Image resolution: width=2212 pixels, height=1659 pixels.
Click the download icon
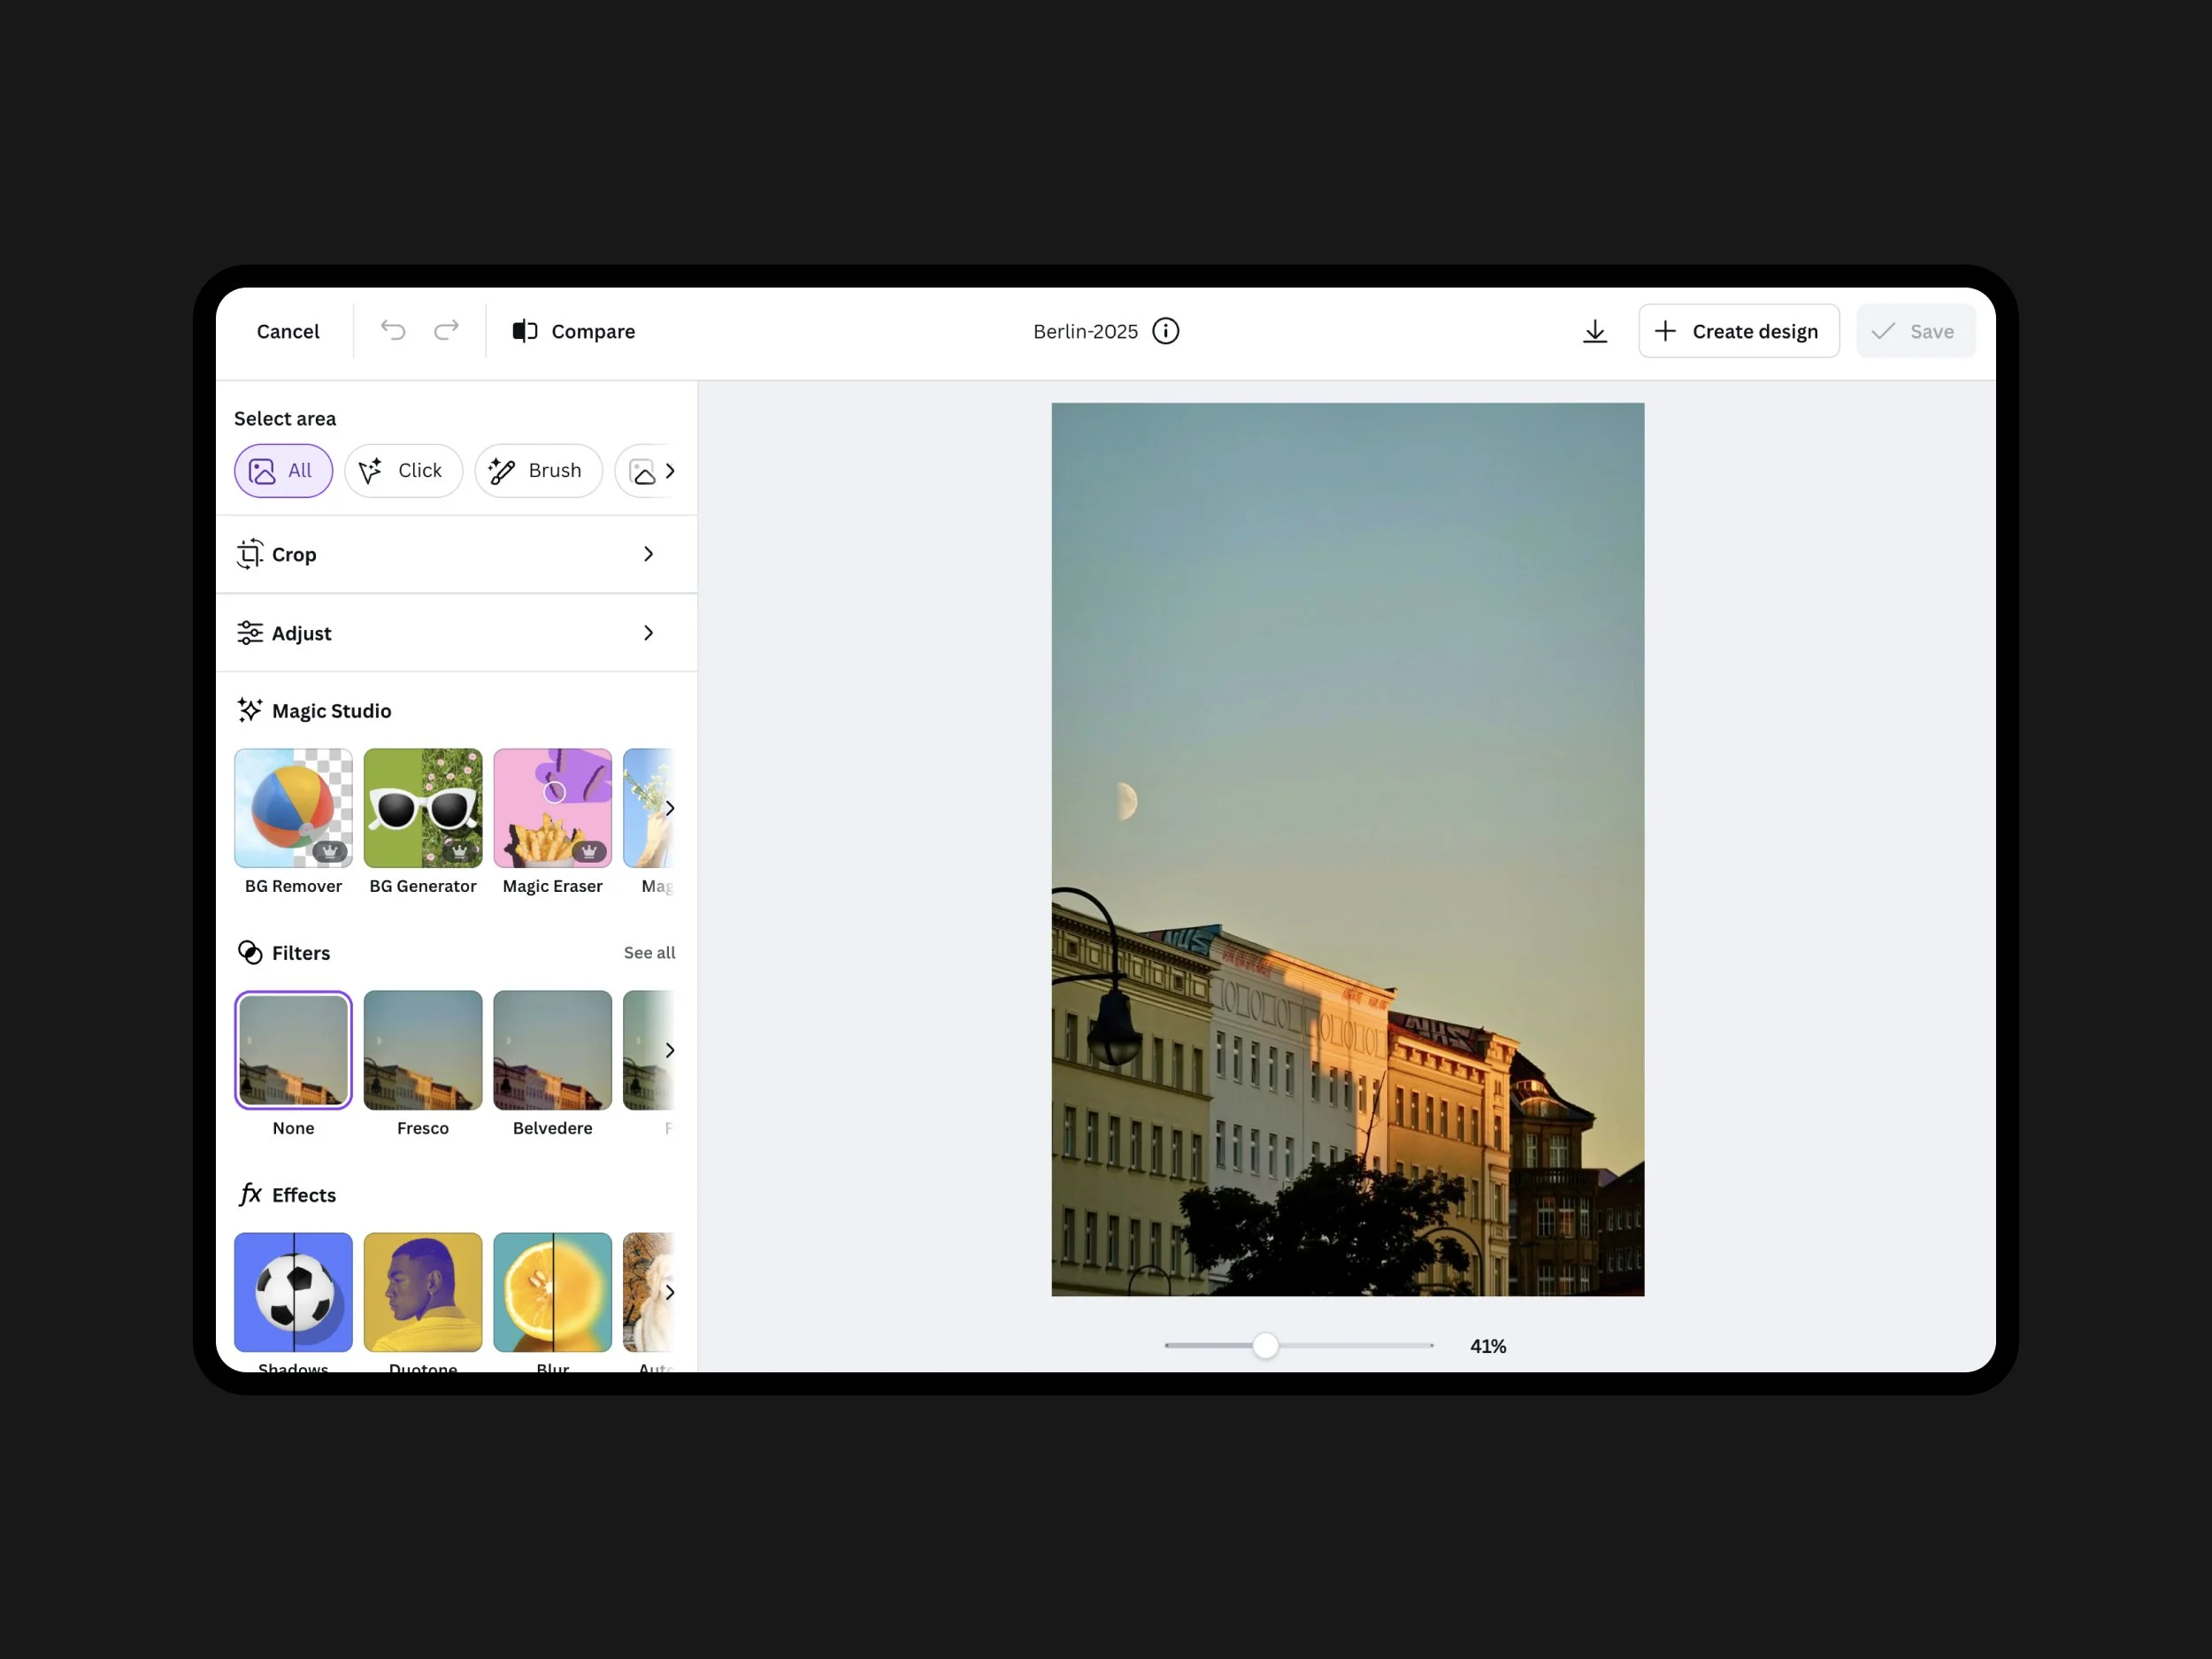pos(1595,331)
